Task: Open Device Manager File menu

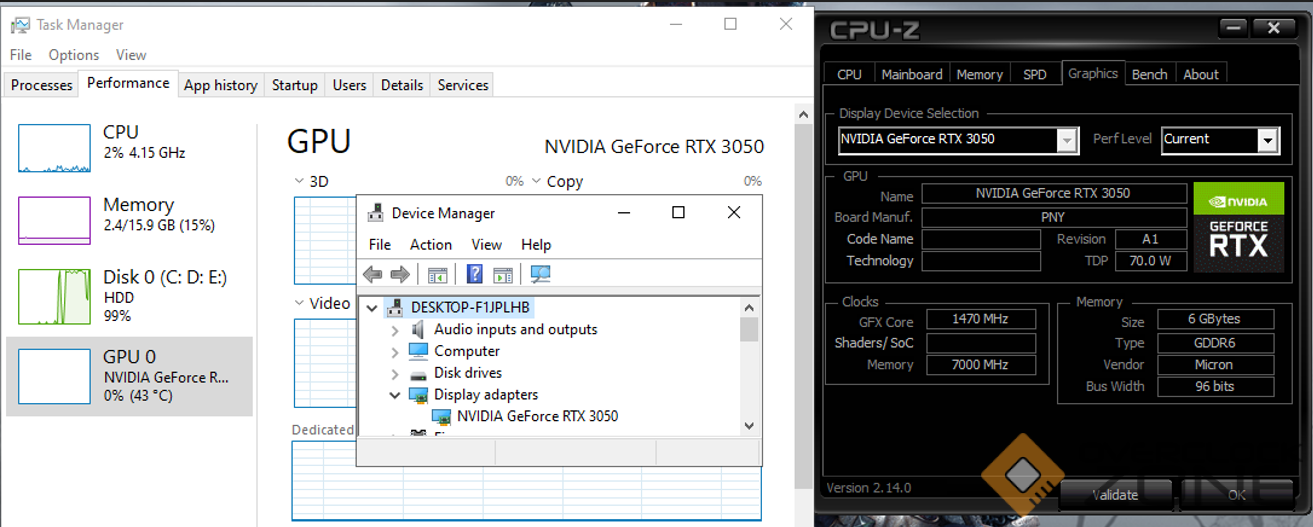Action: 380,244
